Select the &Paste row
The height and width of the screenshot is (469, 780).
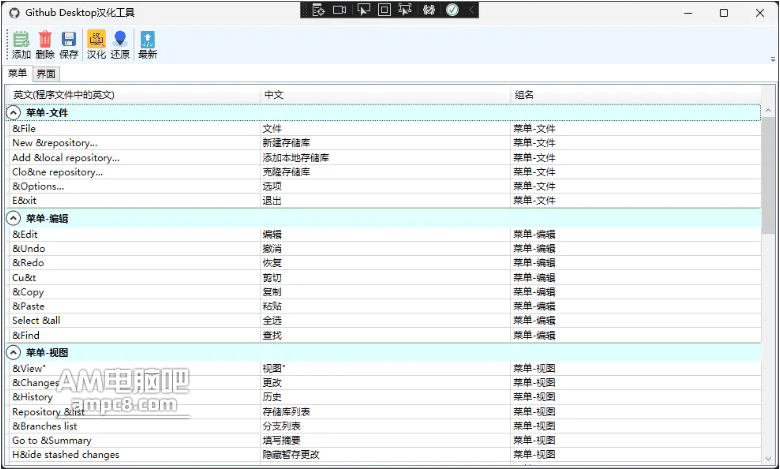tap(384, 306)
